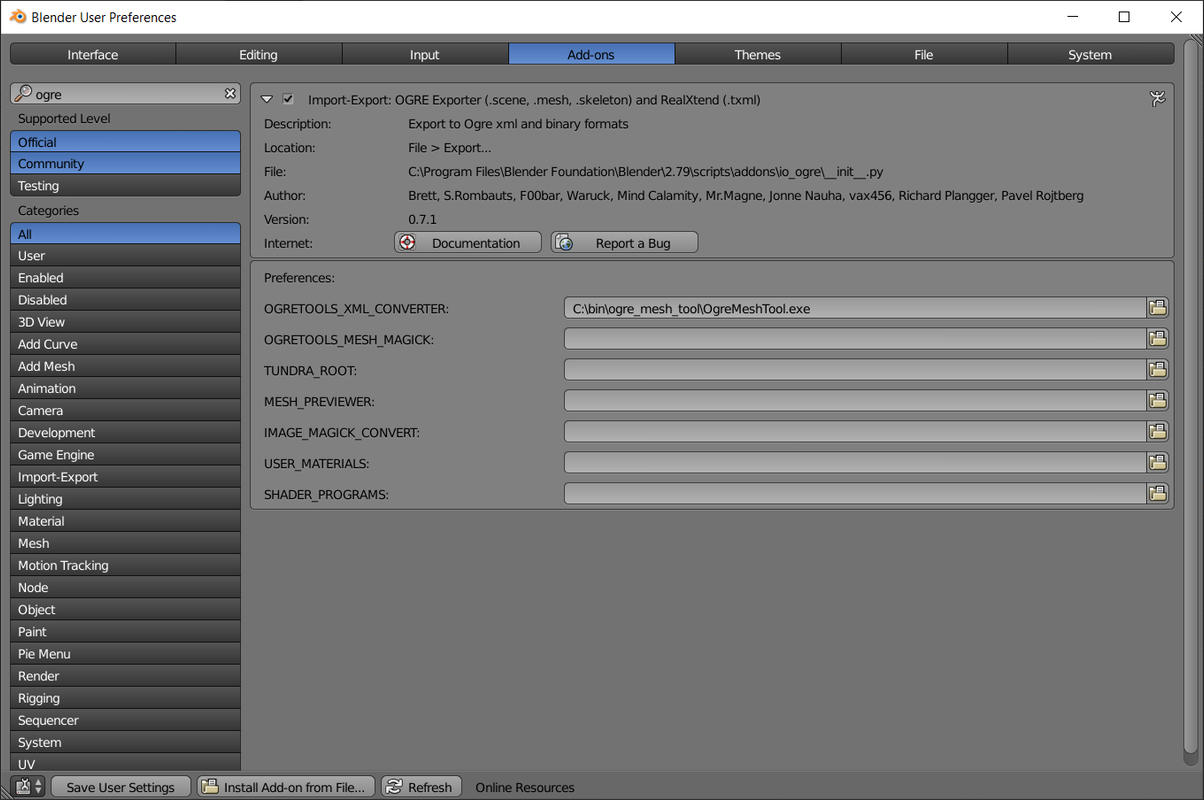
Task: Select the Camera category
Action: pyautogui.click(x=126, y=411)
